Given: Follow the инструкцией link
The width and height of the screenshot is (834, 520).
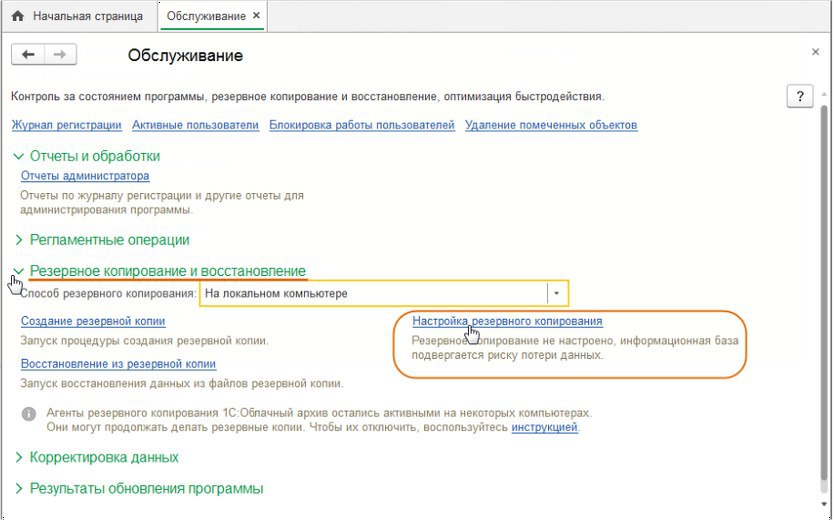Looking at the screenshot, I should [x=544, y=427].
